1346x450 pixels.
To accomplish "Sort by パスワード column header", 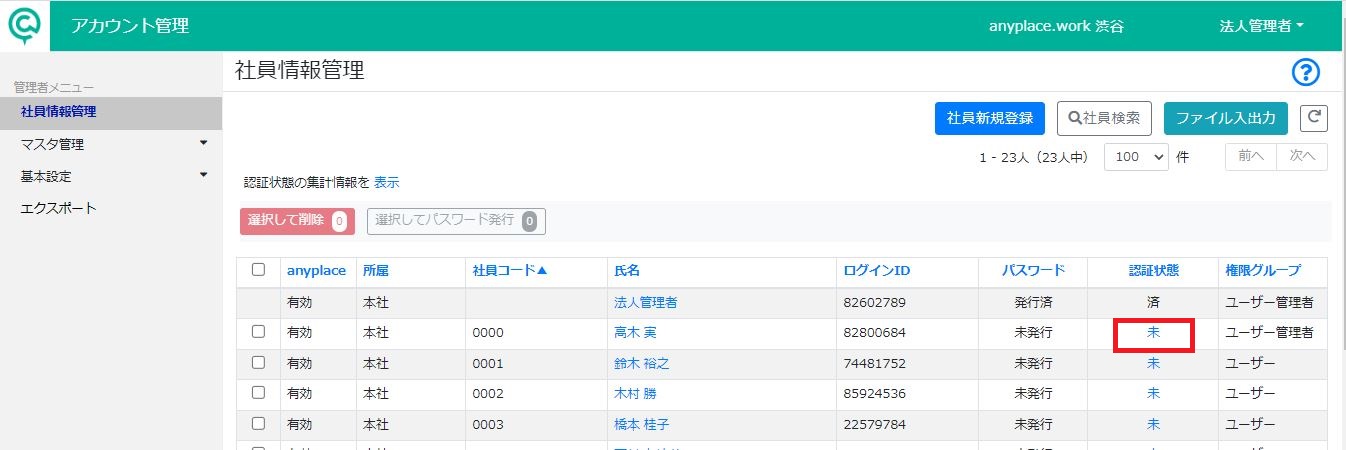I will tap(1033, 270).
